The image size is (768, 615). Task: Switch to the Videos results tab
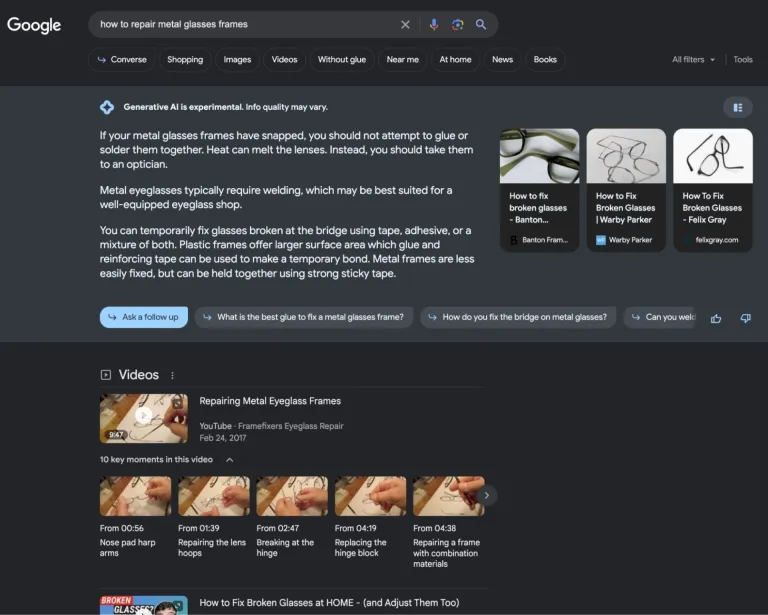click(284, 59)
